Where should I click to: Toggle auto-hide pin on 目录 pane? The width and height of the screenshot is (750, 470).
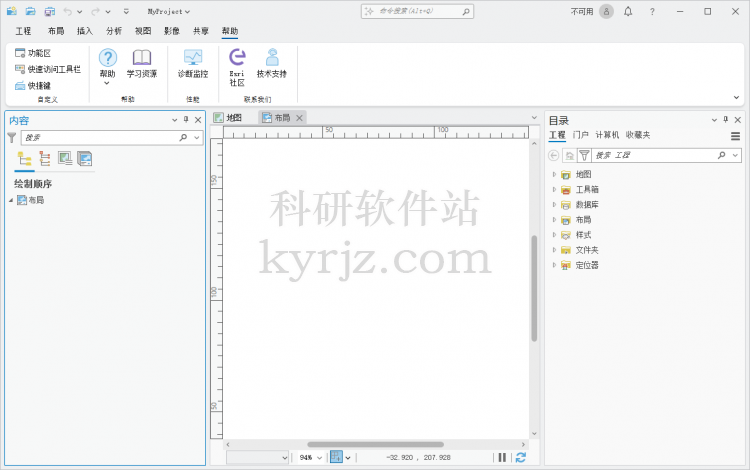click(x=726, y=120)
